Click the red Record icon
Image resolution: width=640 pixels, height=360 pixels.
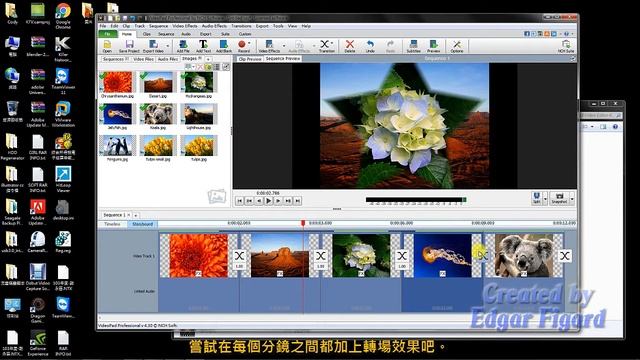[x=242, y=46]
